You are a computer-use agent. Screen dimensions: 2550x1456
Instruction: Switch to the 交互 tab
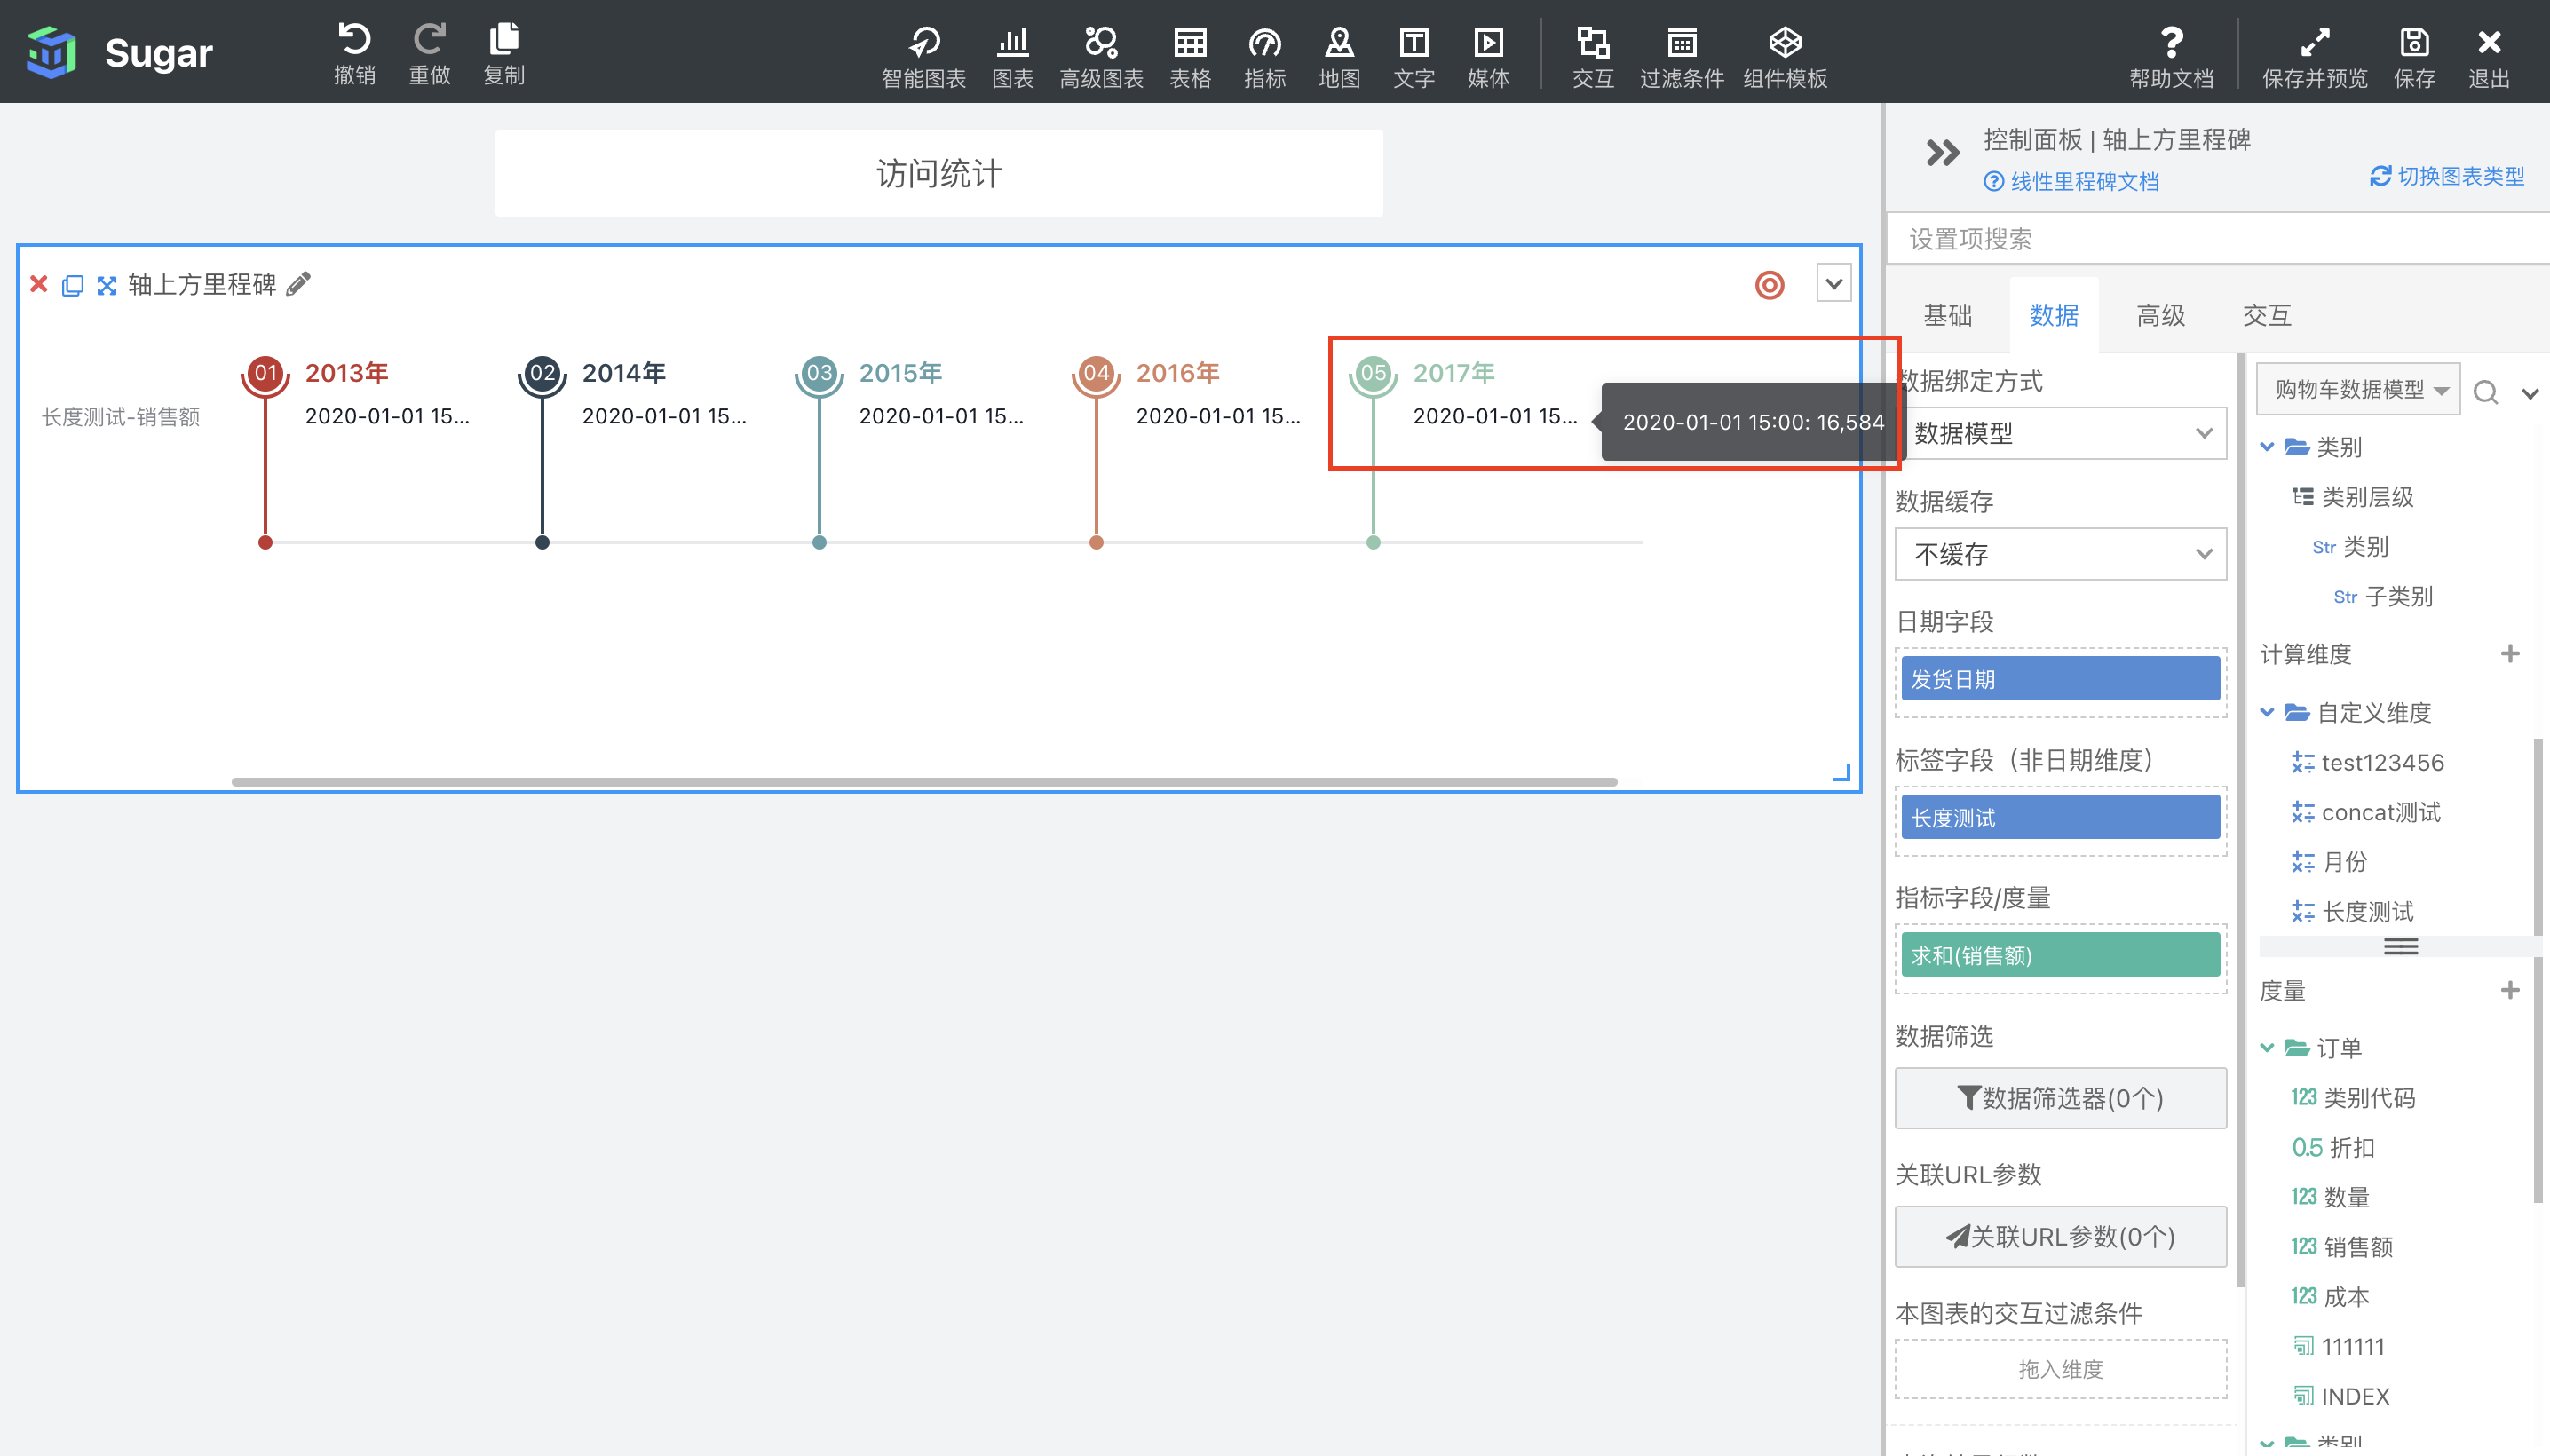pos(2266,316)
